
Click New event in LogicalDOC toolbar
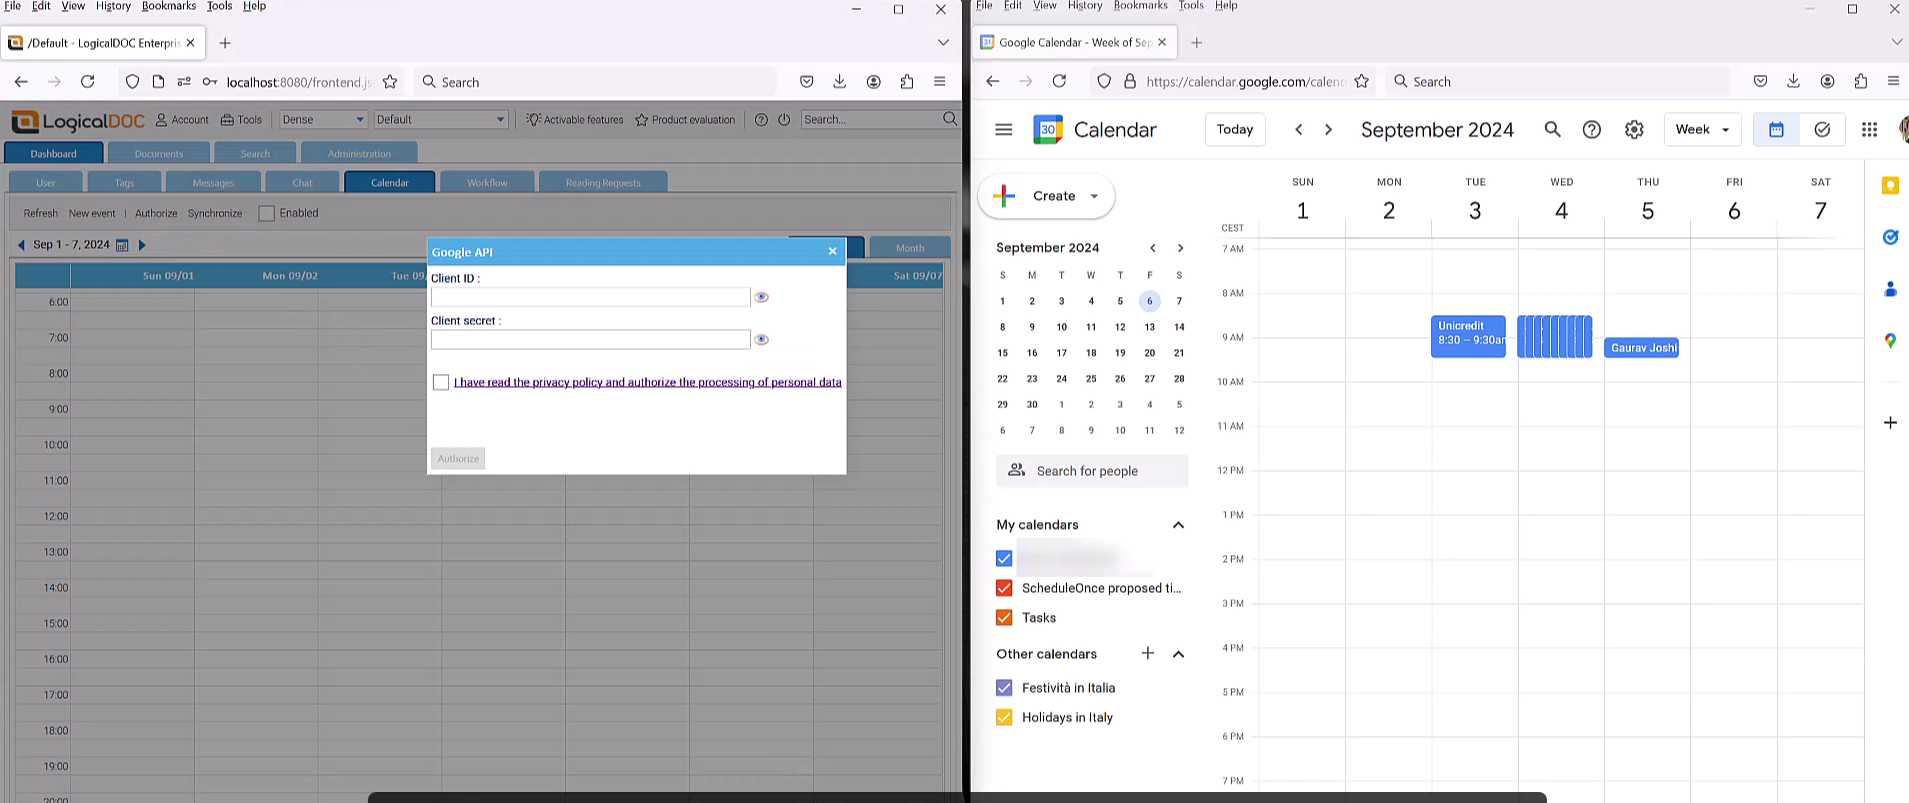92,213
